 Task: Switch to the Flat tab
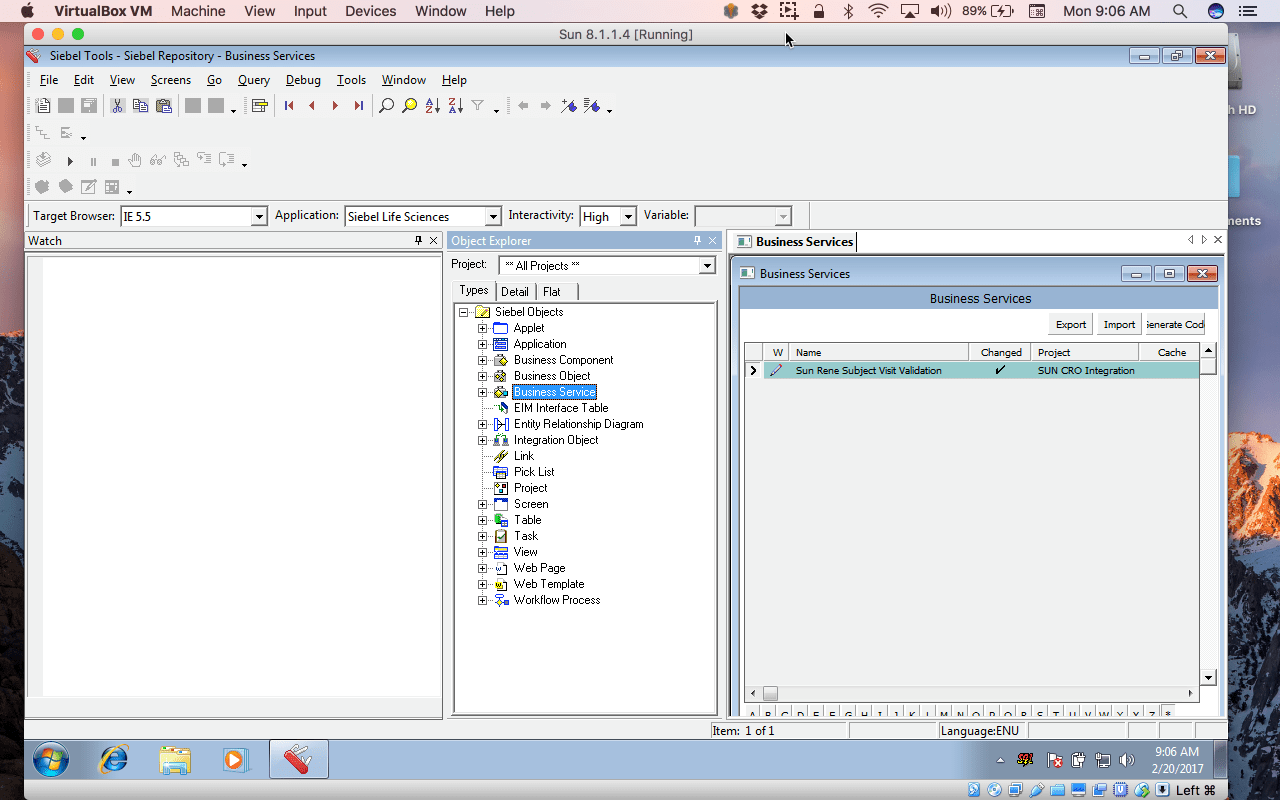point(552,292)
